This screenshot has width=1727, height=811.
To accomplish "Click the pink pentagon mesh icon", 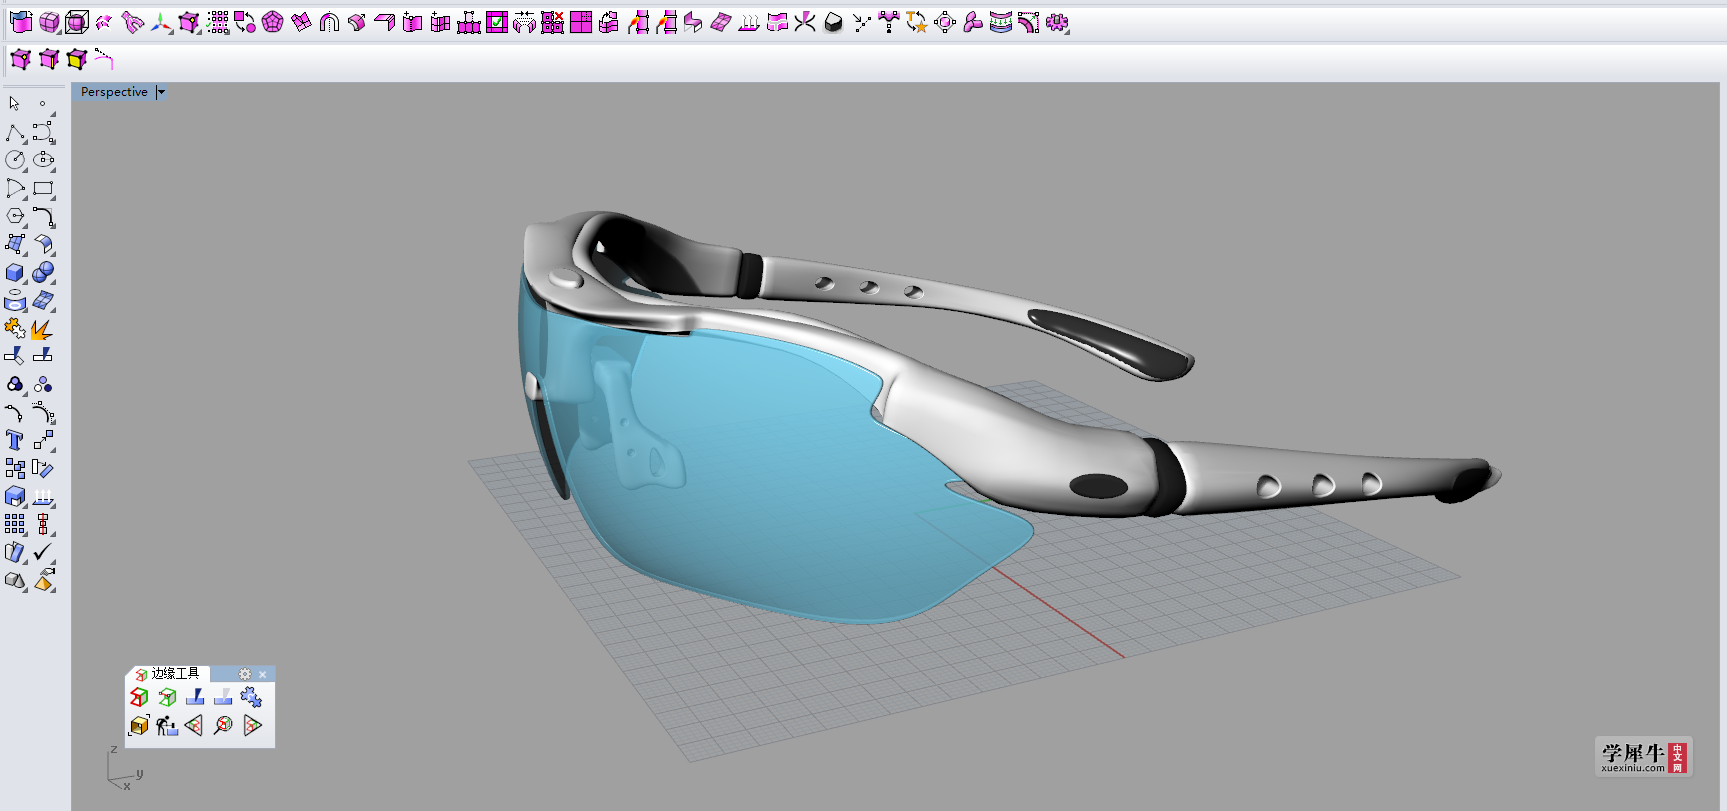I will tap(273, 22).
